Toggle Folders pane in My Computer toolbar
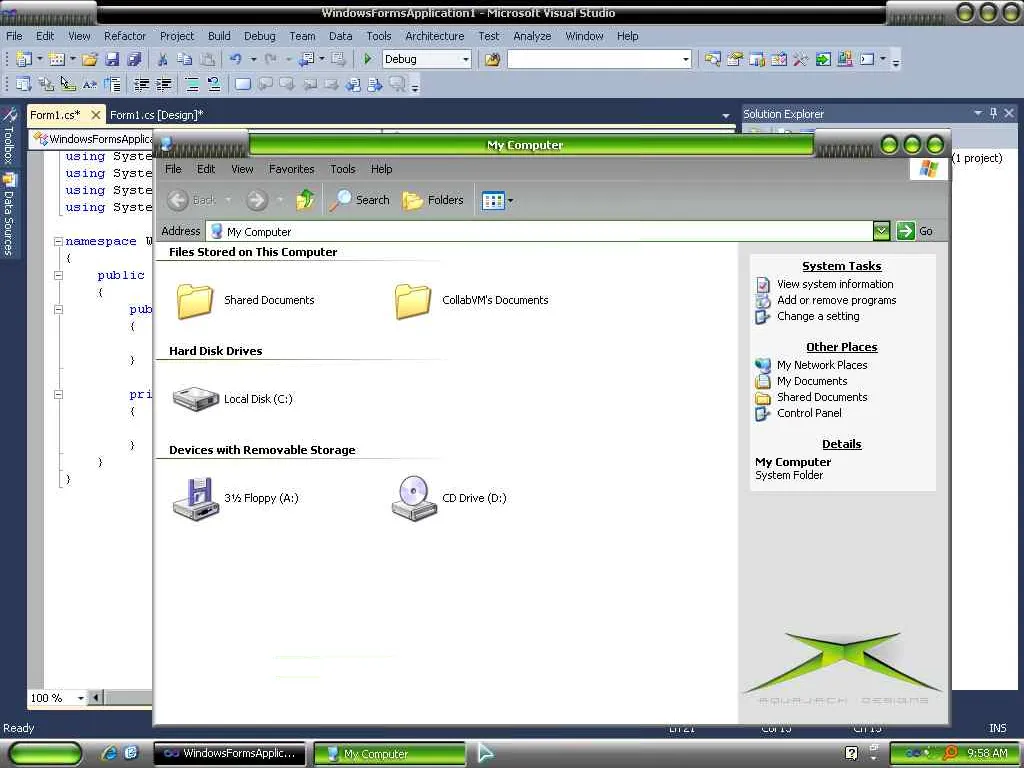This screenshot has height=768, width=1024. pos(433,200)
